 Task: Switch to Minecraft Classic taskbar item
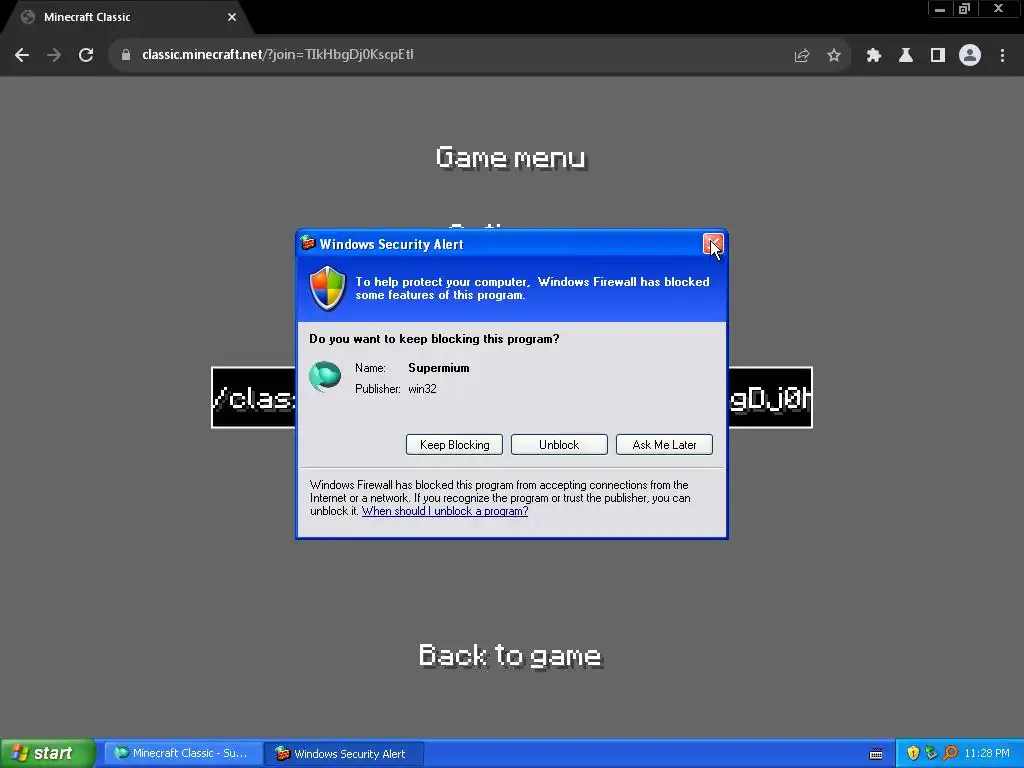pyautogui.click(x=184, y=753)
